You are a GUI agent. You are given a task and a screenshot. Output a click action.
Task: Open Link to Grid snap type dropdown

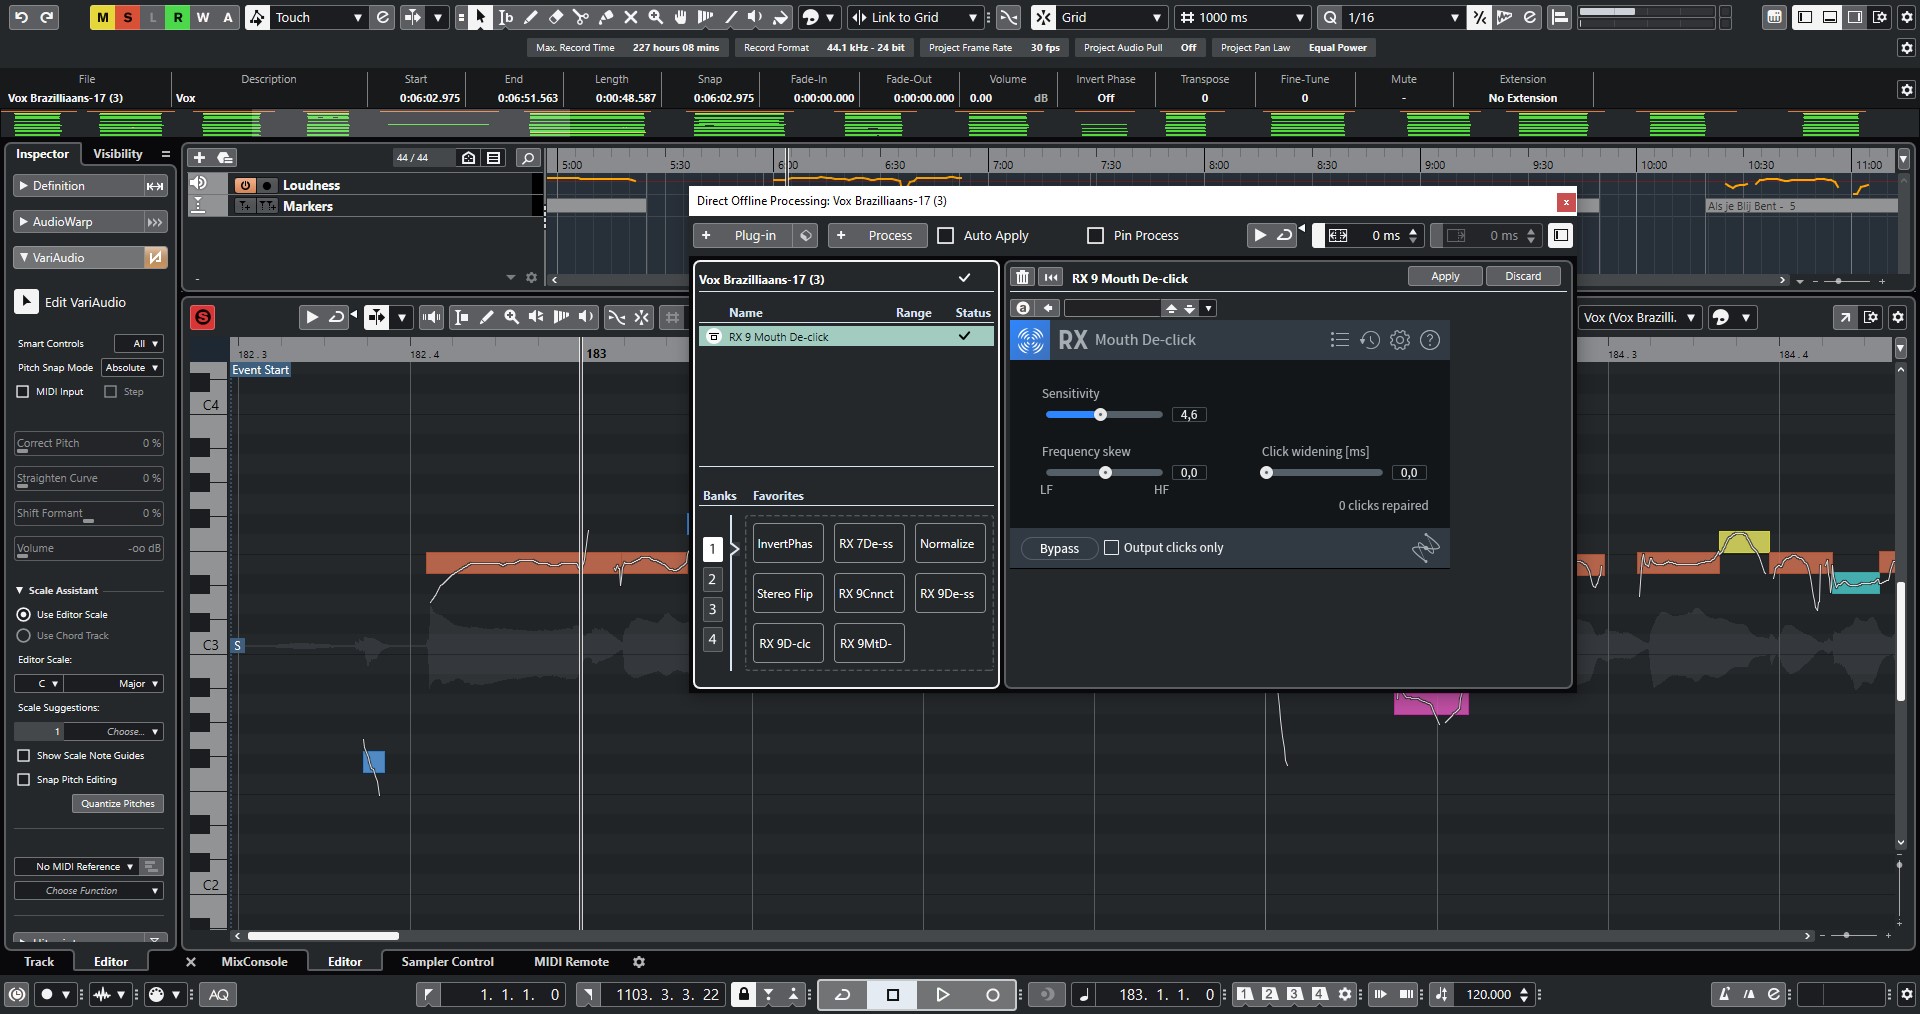[x=915, y=17]
